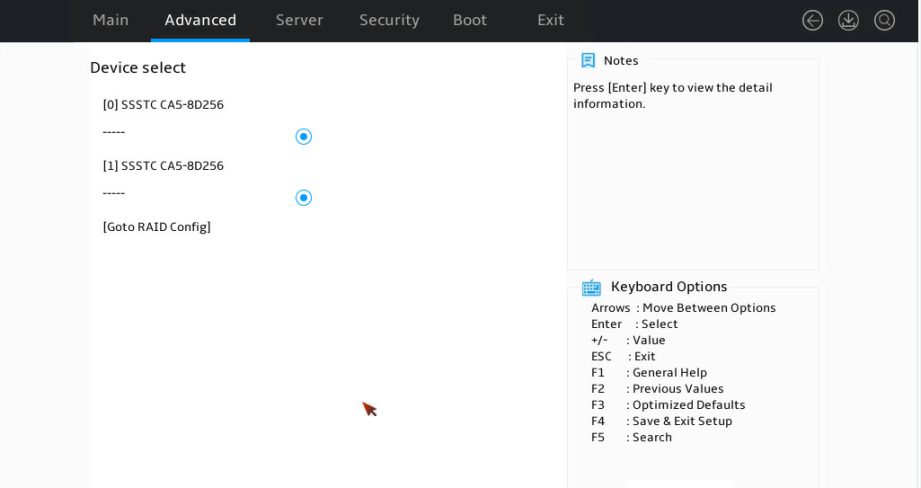Go to the Security tab
The image size is (921, 488).
pyautogui.click(x=389, y=20)
